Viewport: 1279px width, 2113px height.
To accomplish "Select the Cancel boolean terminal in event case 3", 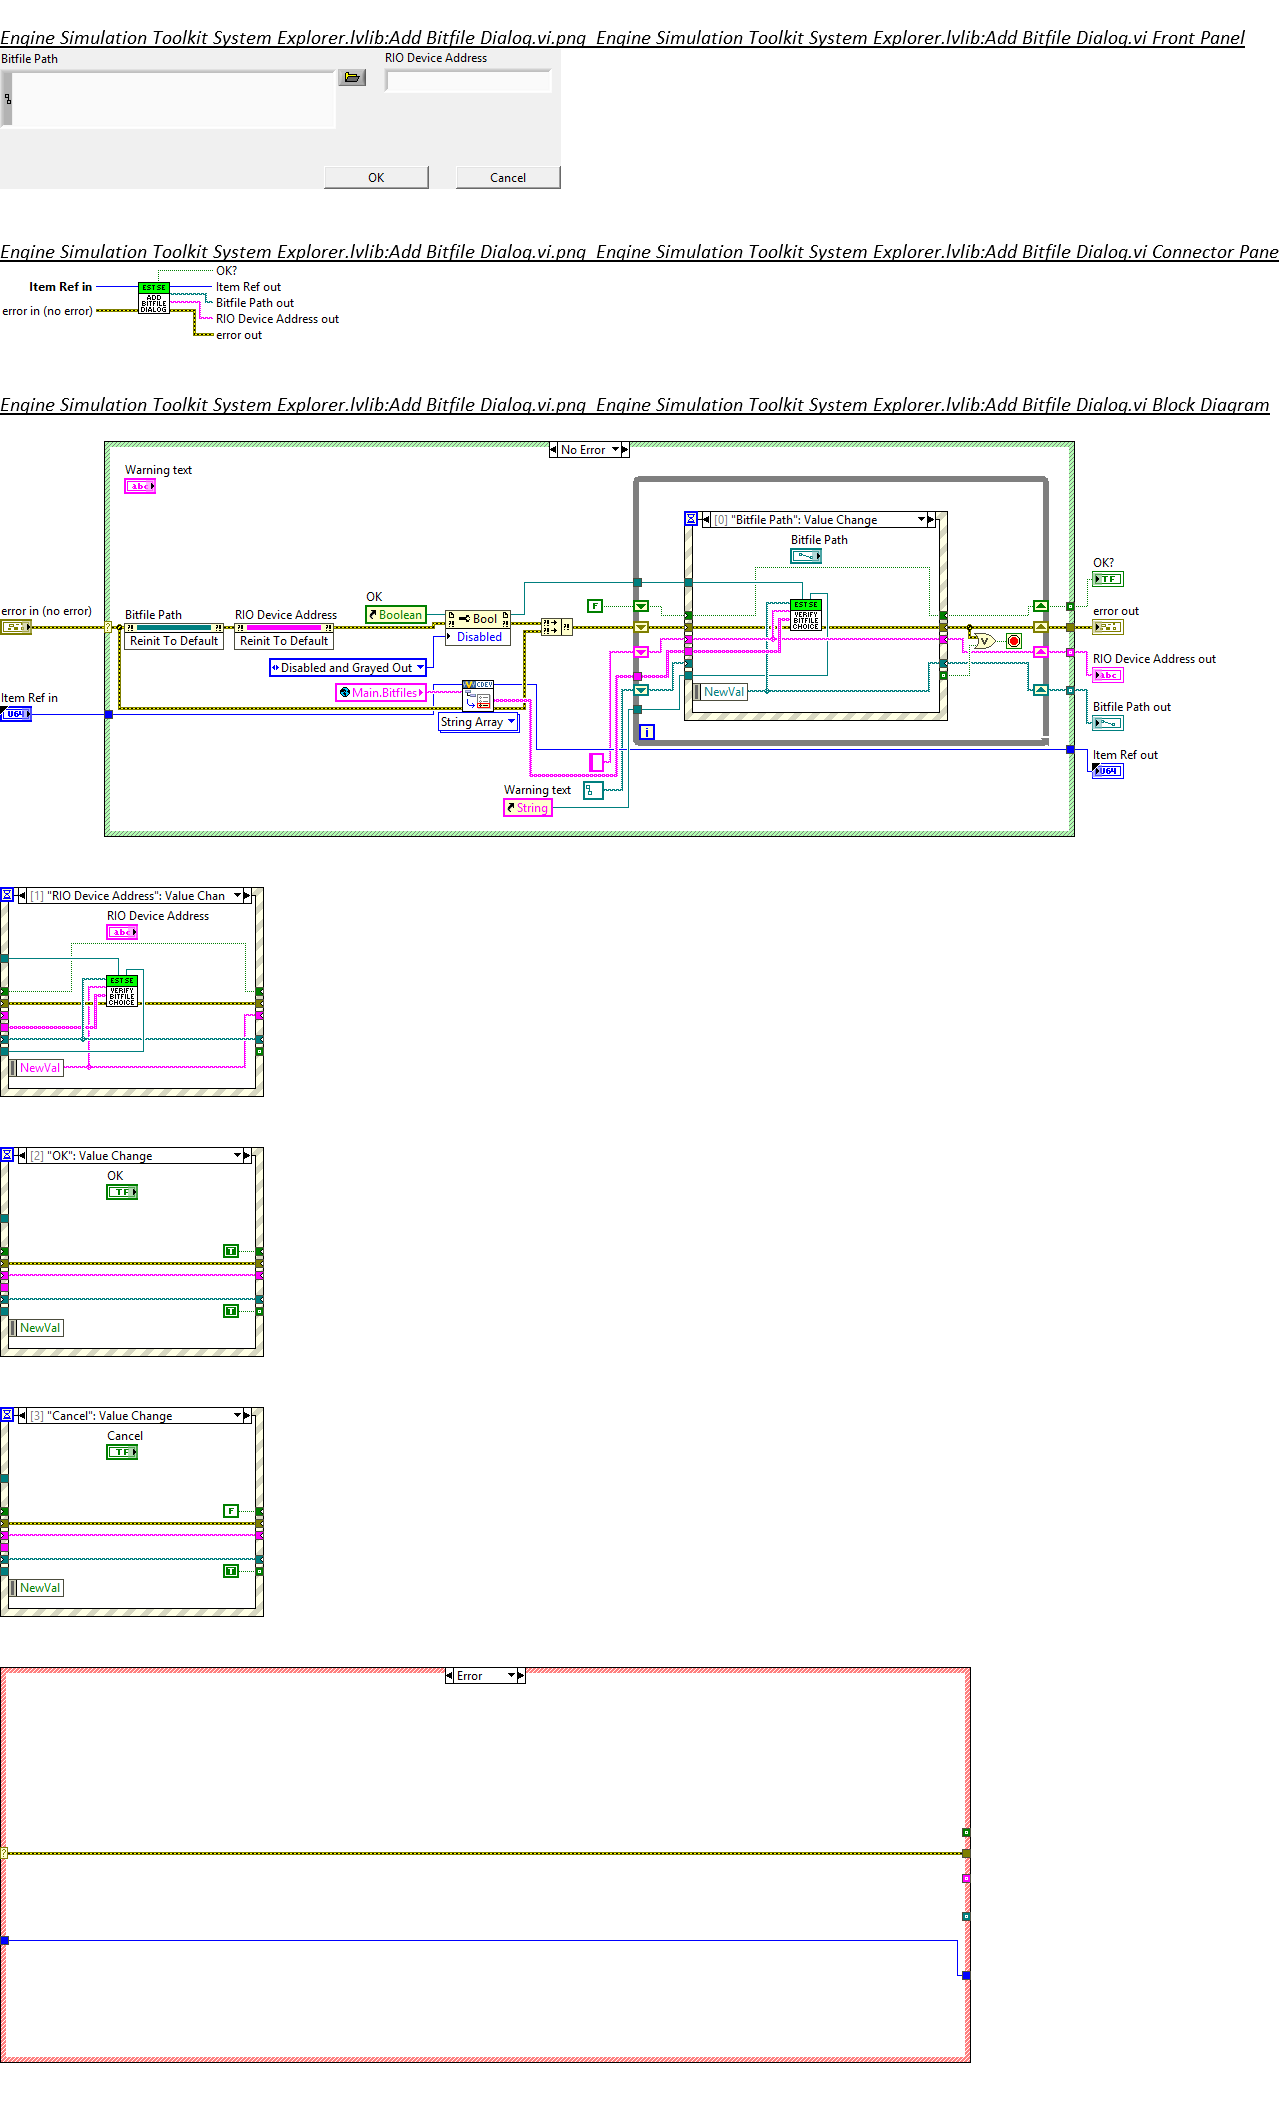I will (122, 1452).
